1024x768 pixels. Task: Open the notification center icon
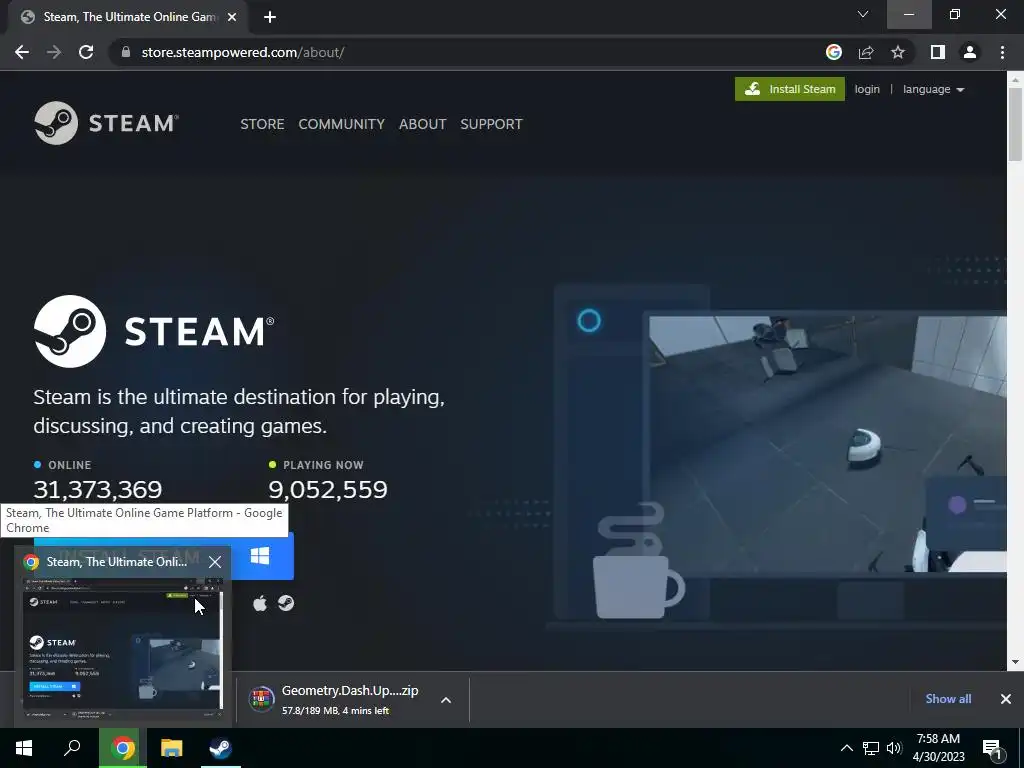click(x=993, y=749)
